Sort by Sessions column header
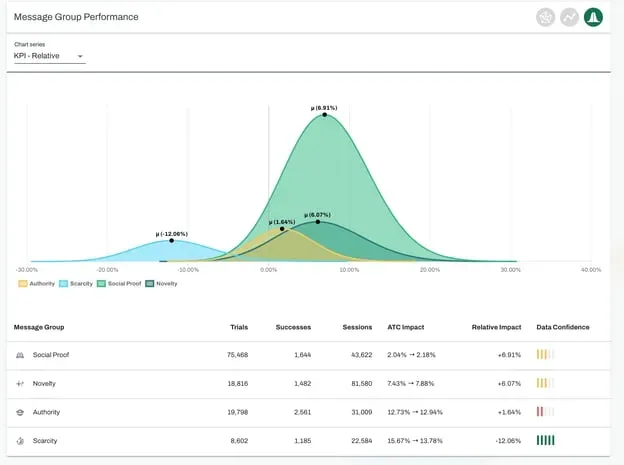 [357, 327]
